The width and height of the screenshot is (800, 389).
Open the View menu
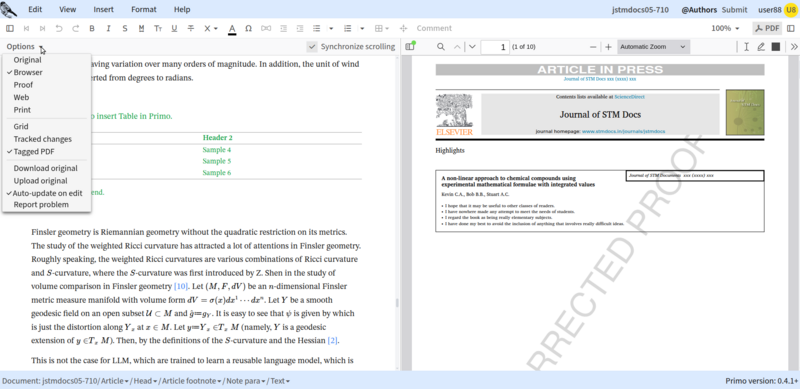[x=67, y=9]
